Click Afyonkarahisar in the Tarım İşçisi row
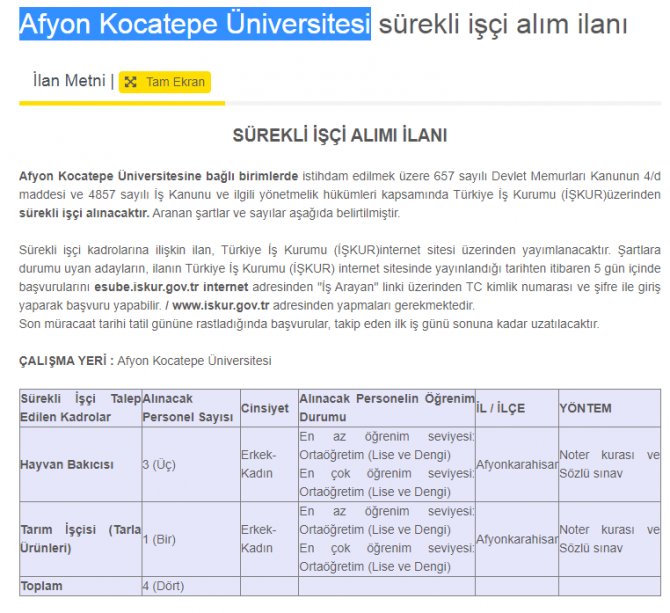Image resolution: width=670 pixels, height=613 pixels. pyautogui.click(x=517, y=539)
